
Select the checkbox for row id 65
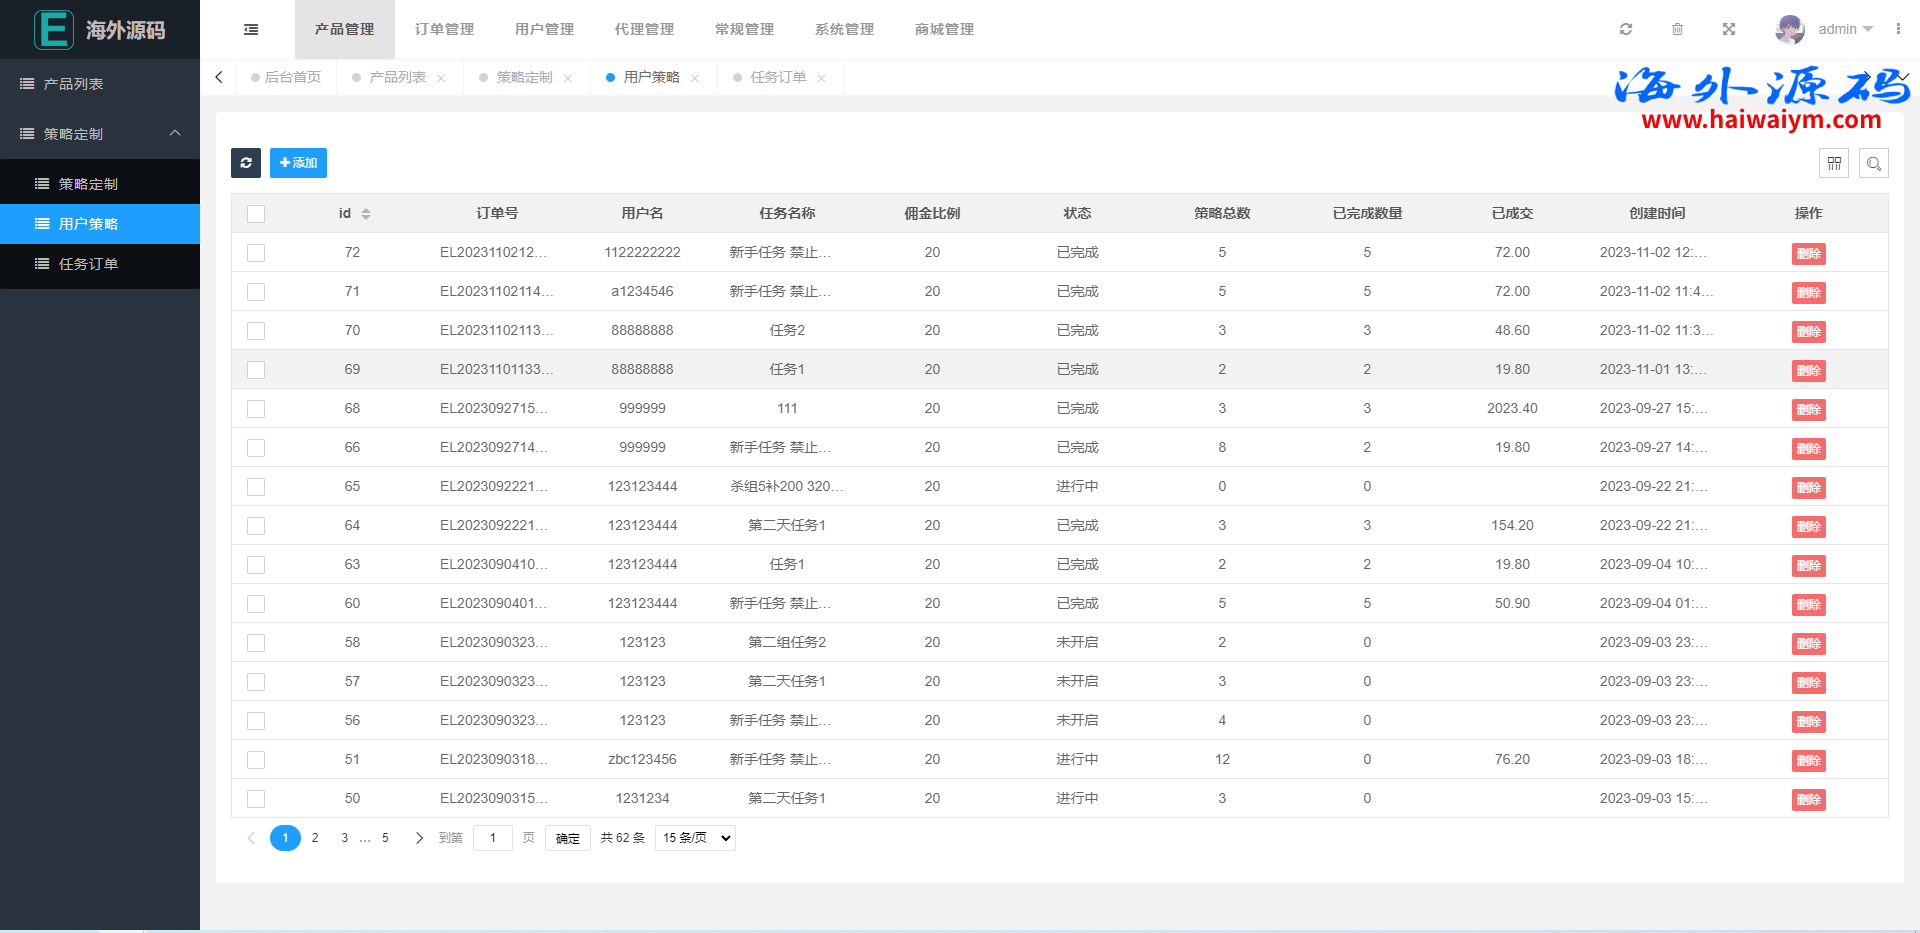pyautogui.click(x=256, y=487)
